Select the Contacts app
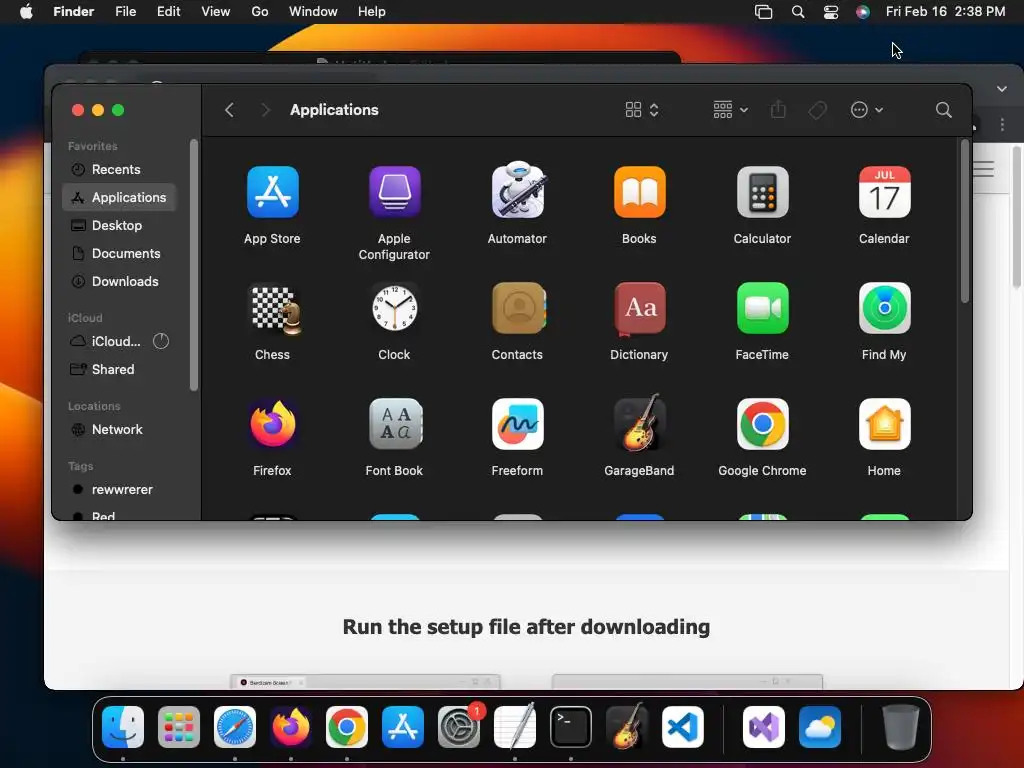 [517, 308]
